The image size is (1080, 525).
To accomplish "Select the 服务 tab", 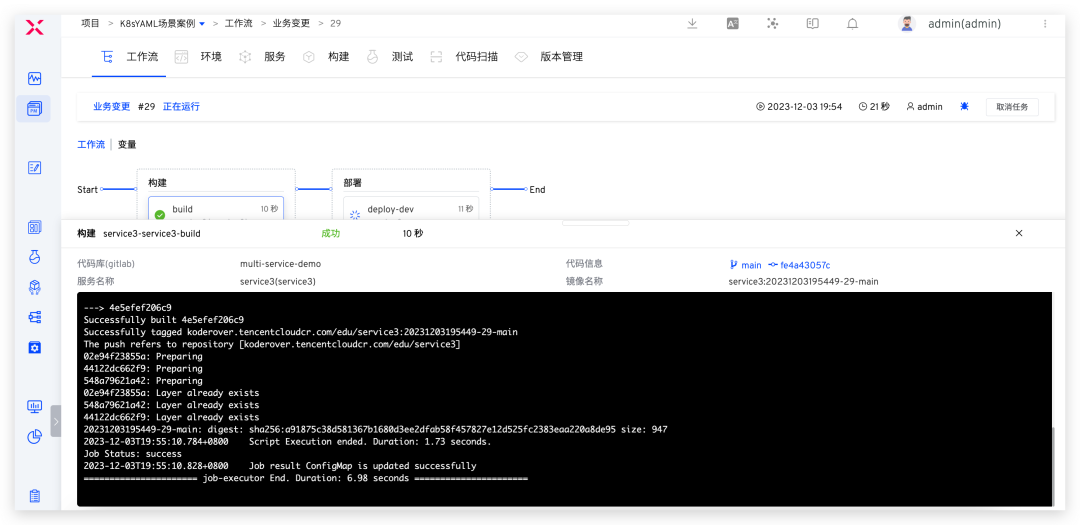I will [262, 56].
